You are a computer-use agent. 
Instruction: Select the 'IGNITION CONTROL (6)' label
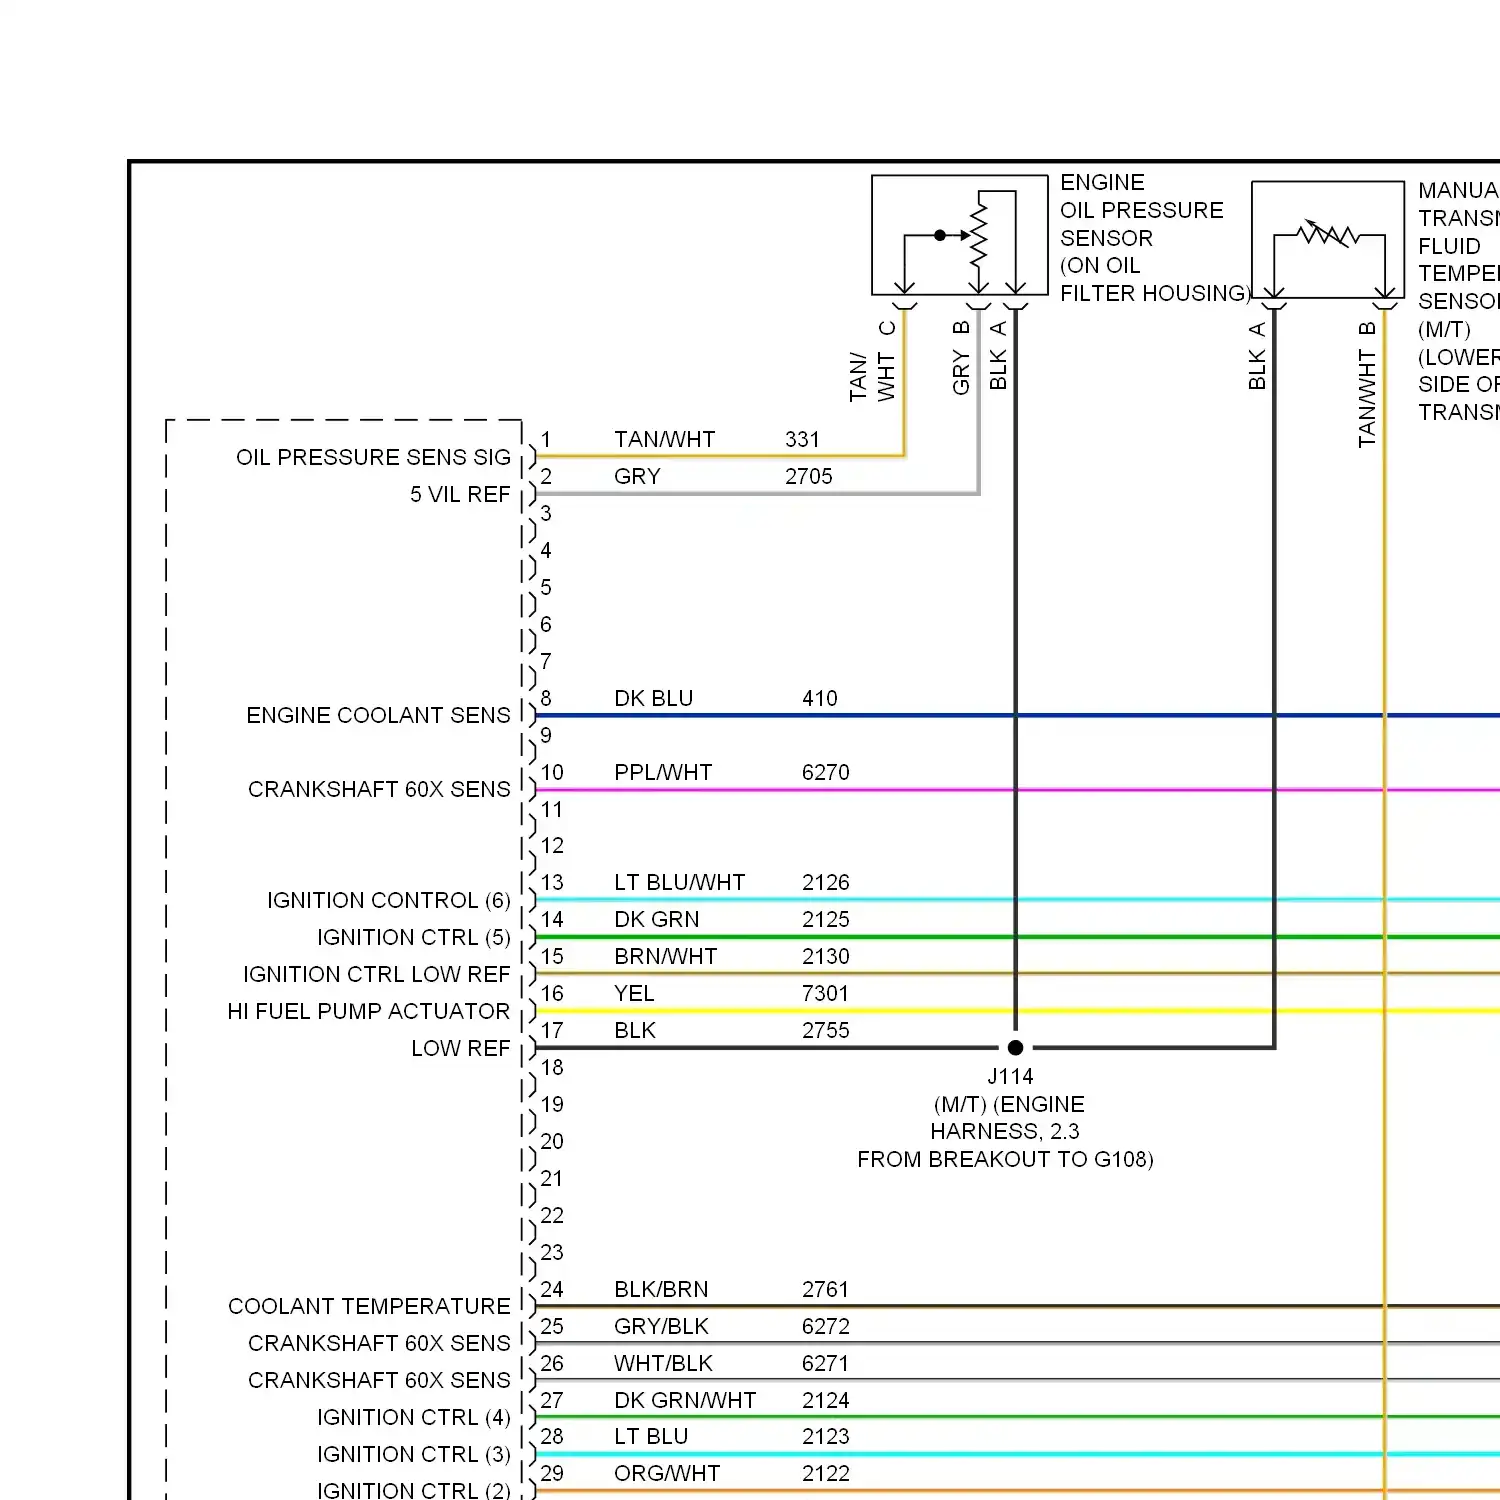[389, 900]
